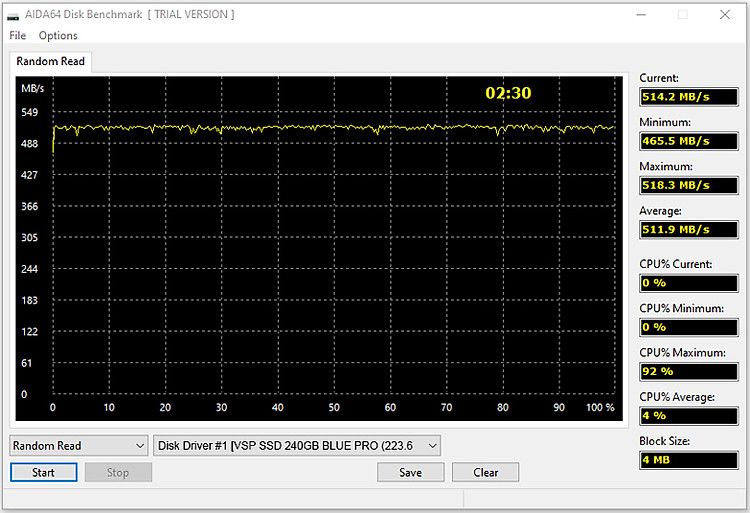Click the MB/s axis label on graph

pyautogui.click(x=32, y=88)
